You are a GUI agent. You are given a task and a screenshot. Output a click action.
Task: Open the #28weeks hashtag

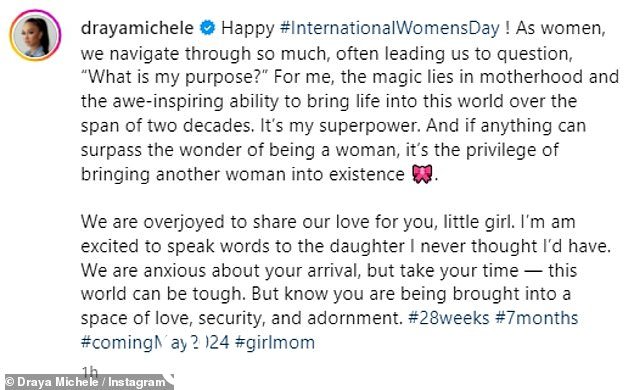[x=448, y=318]
